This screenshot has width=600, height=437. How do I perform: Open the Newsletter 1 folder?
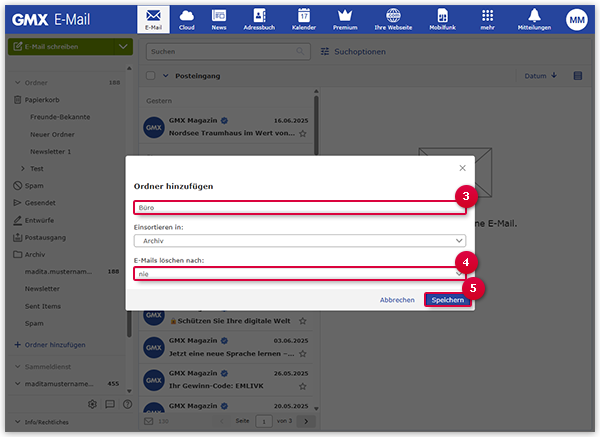(x=51, y=152)
